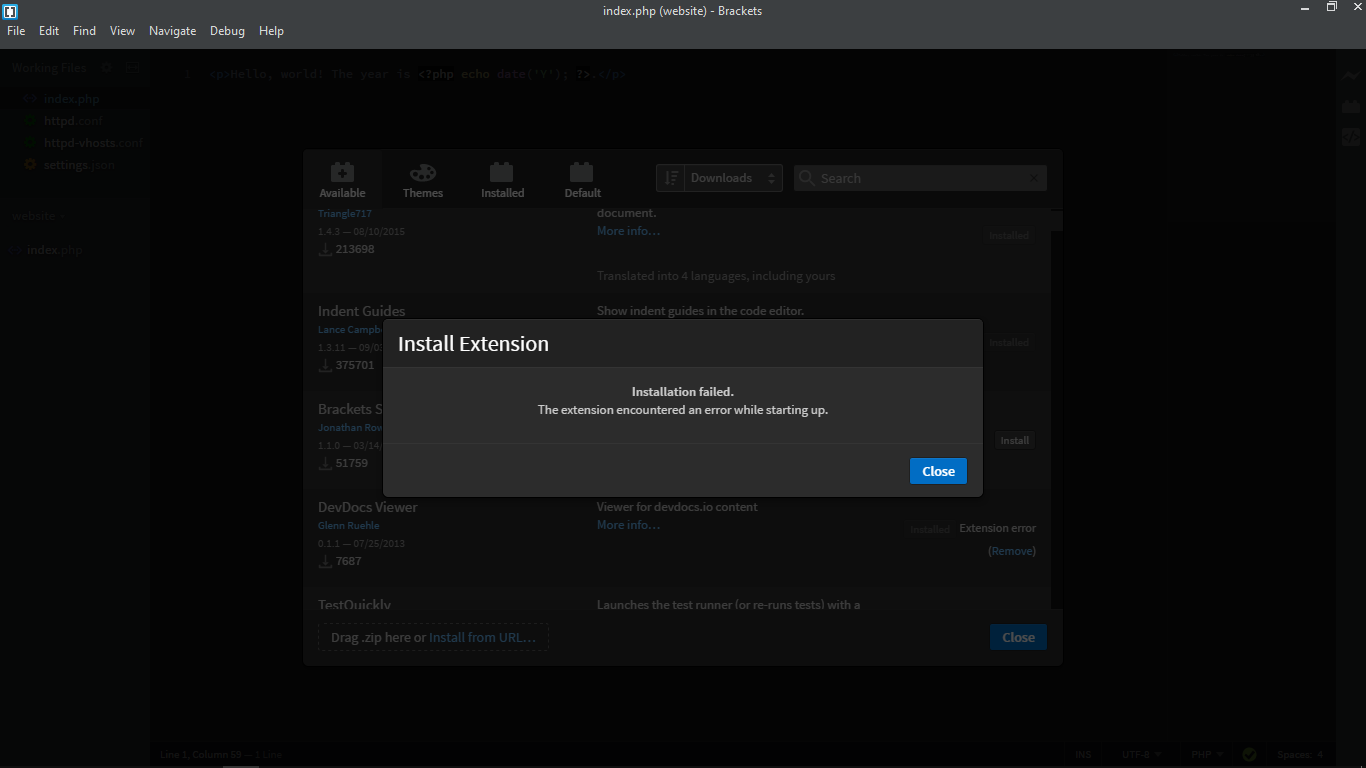Click the download icon beside 375701
The width and height of the screenshot is (1366, 768).
point(325,365)
